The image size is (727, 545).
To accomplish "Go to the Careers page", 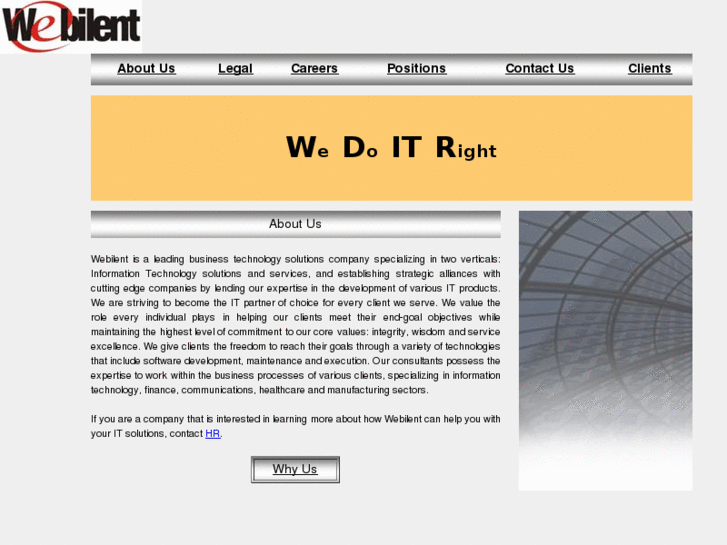I will click(314, 69).
